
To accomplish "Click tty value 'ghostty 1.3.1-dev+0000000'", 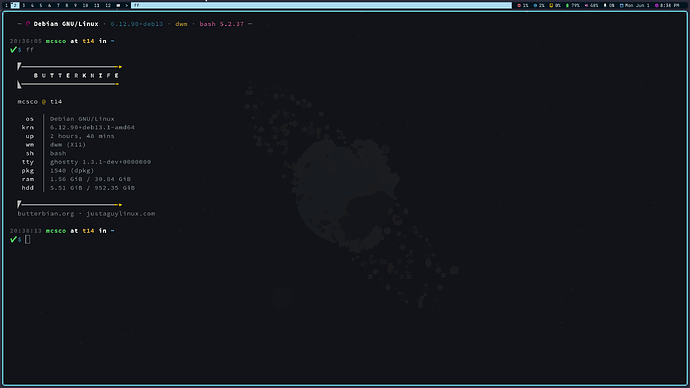I will point(100,161).
